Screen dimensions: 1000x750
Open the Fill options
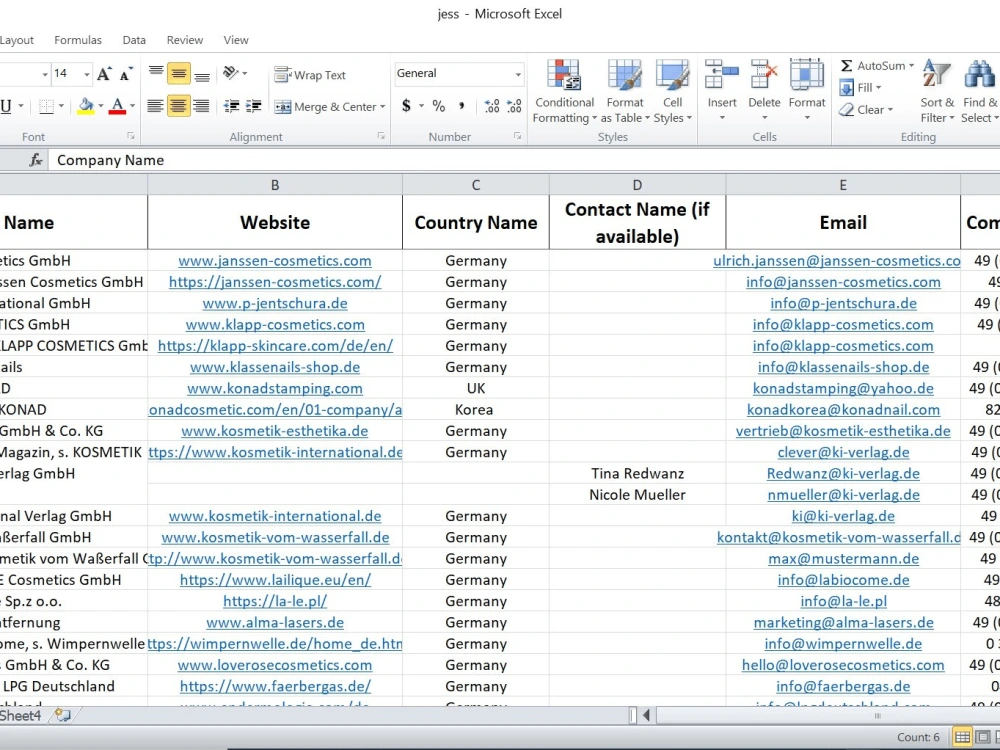tap(860, 87)
